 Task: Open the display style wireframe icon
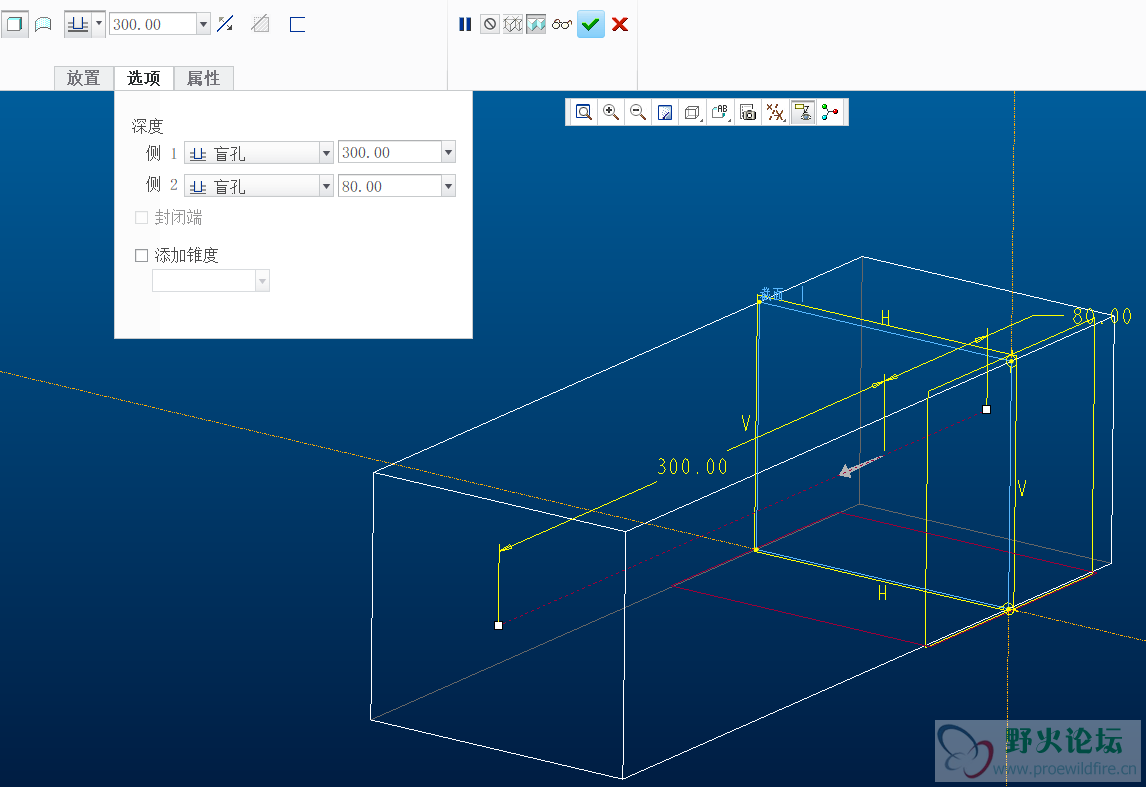point(692,112)
